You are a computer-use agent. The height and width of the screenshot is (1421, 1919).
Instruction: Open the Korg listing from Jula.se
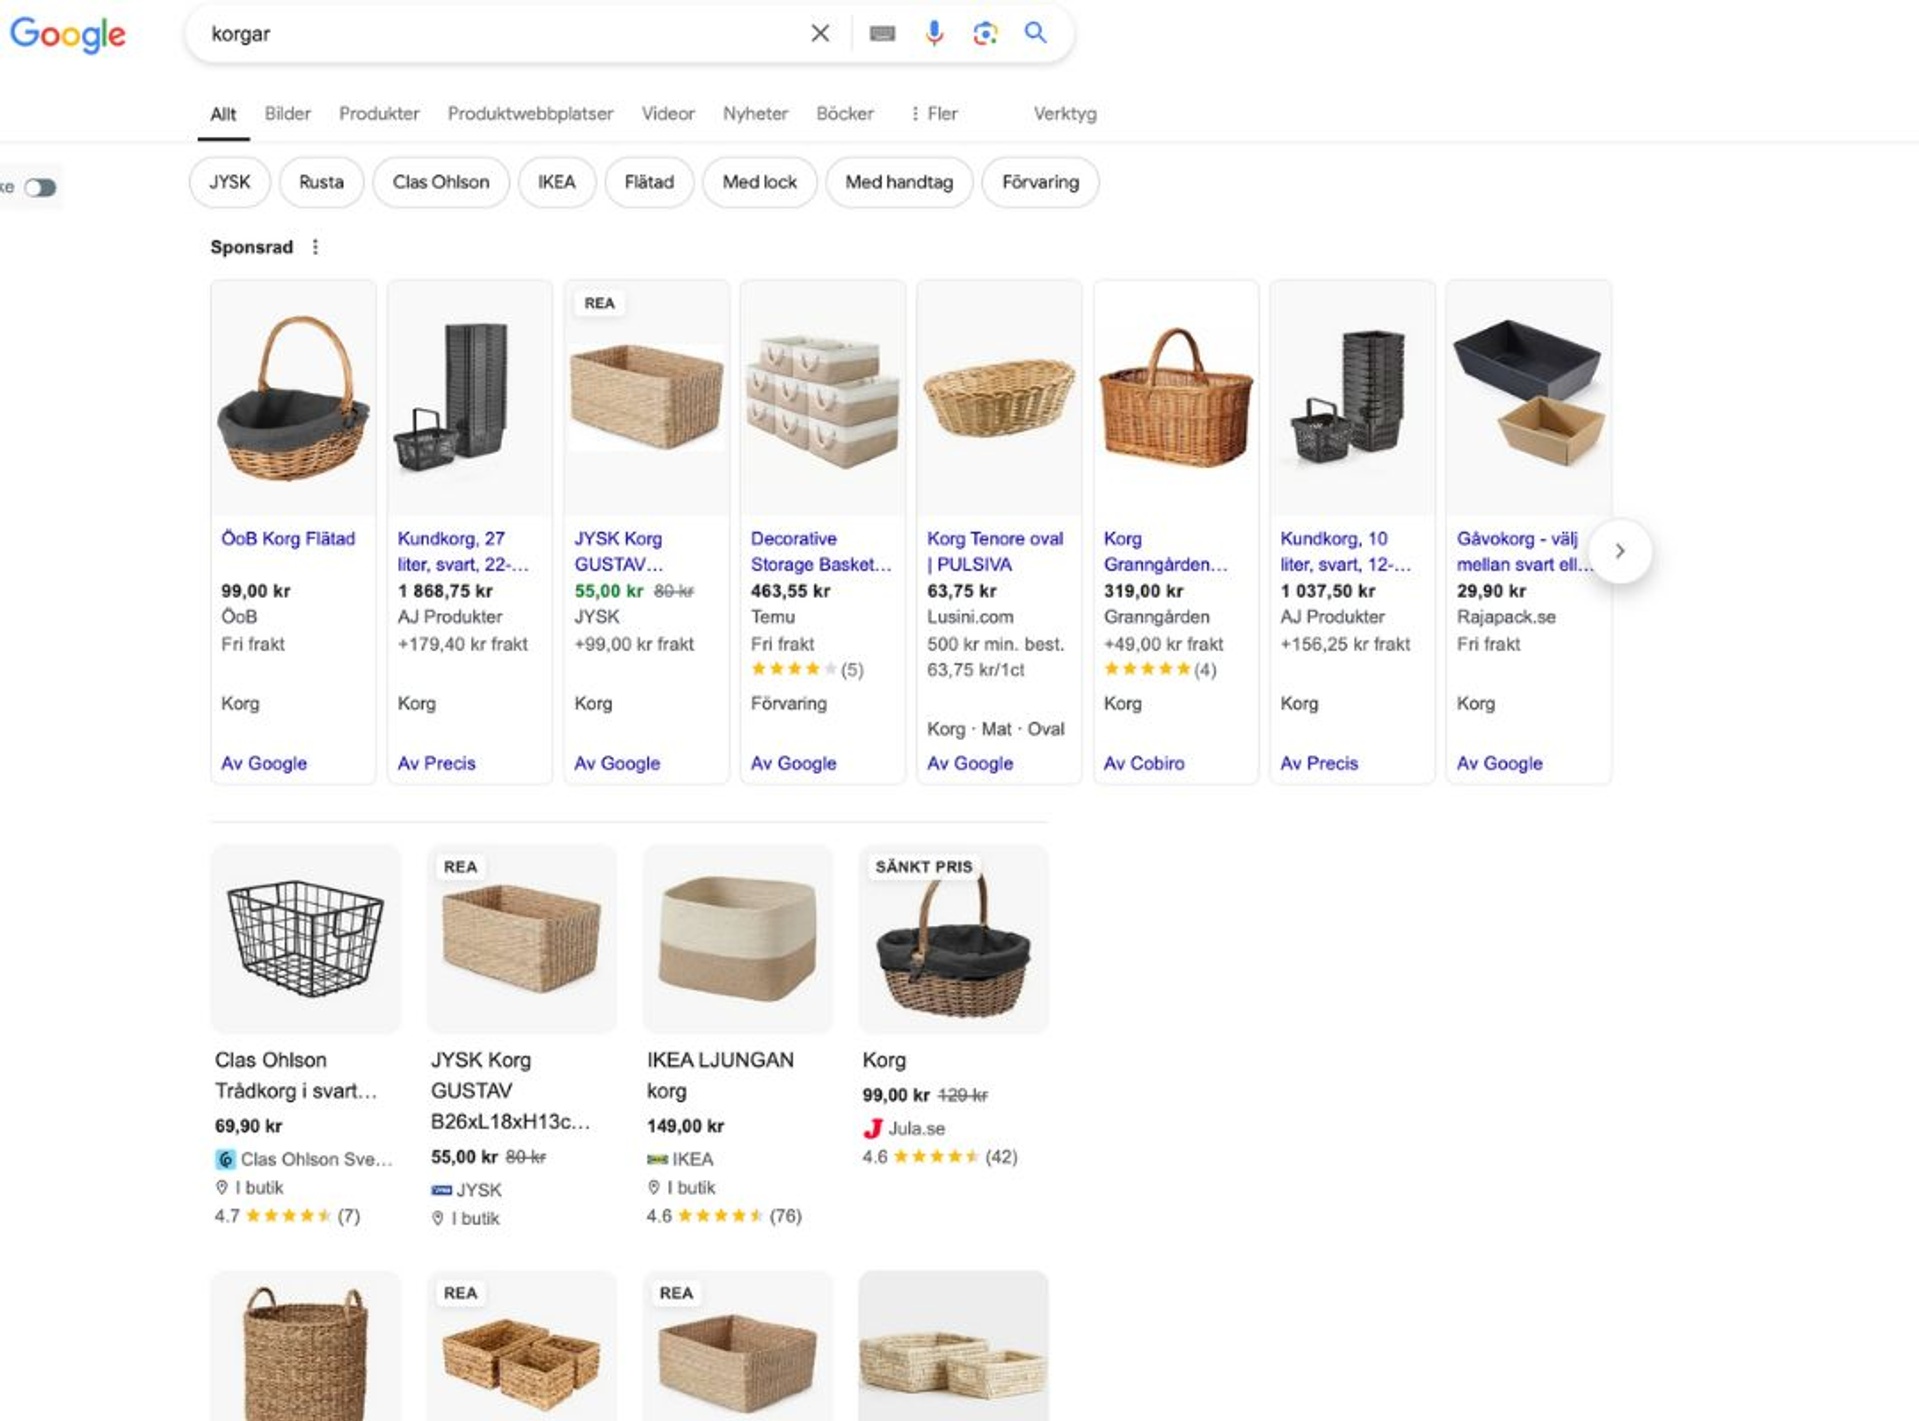pyautogui.click(x=884, y=1060)
